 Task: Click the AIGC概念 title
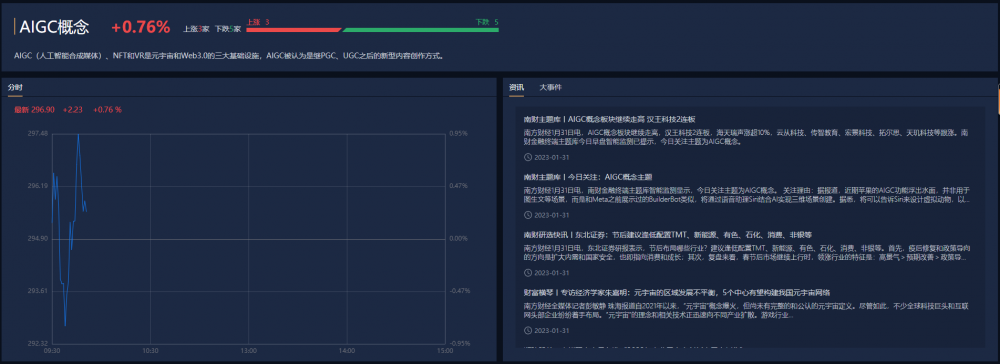[54, 27]
